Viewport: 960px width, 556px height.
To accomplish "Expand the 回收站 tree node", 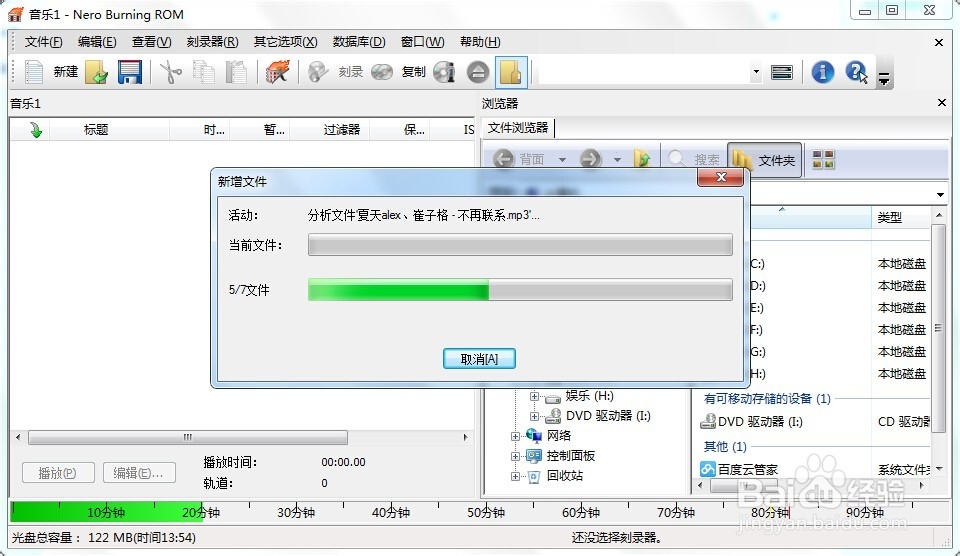I will tap(515, 476).
